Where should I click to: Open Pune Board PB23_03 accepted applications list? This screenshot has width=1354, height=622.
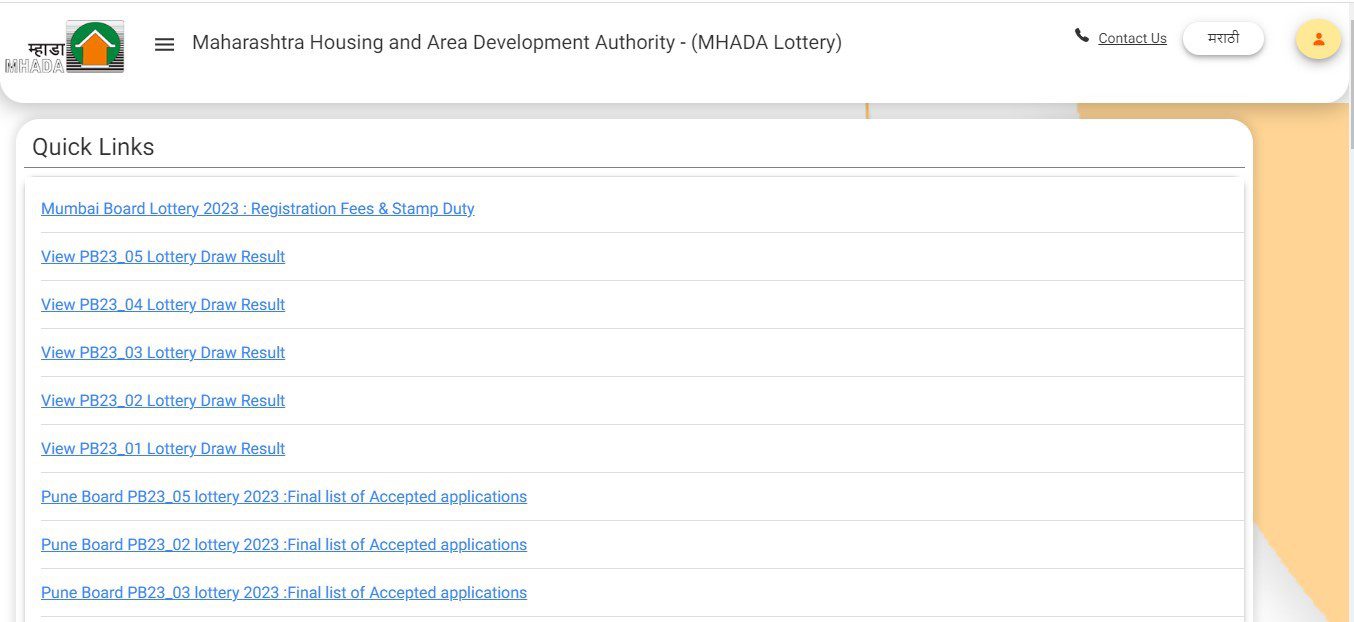coord(284,592)
